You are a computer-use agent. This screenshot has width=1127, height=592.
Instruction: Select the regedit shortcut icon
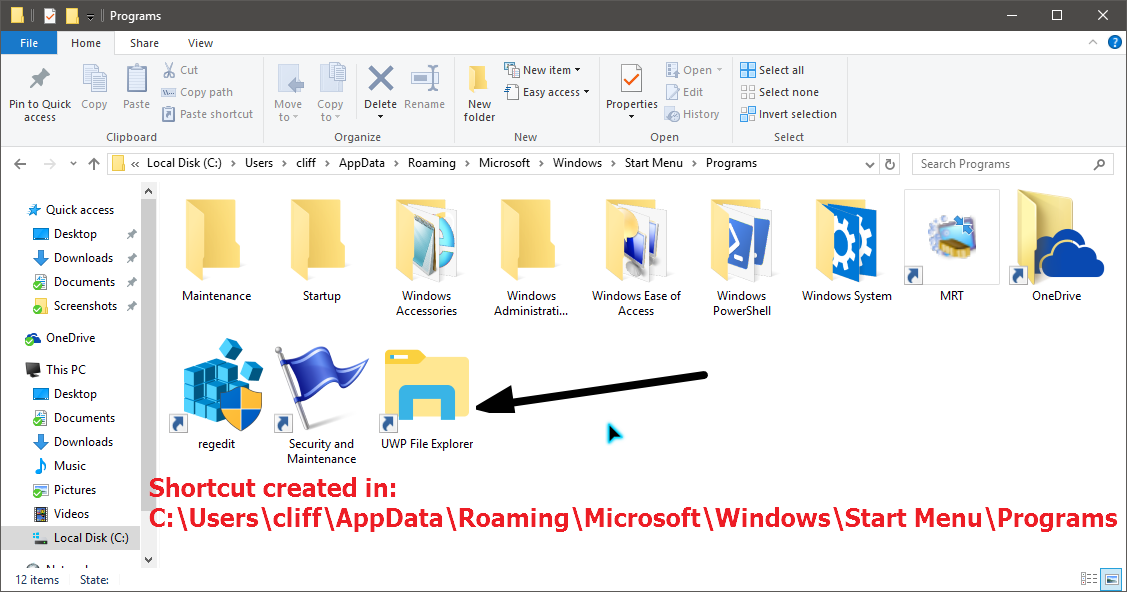[x=216, y=386]
